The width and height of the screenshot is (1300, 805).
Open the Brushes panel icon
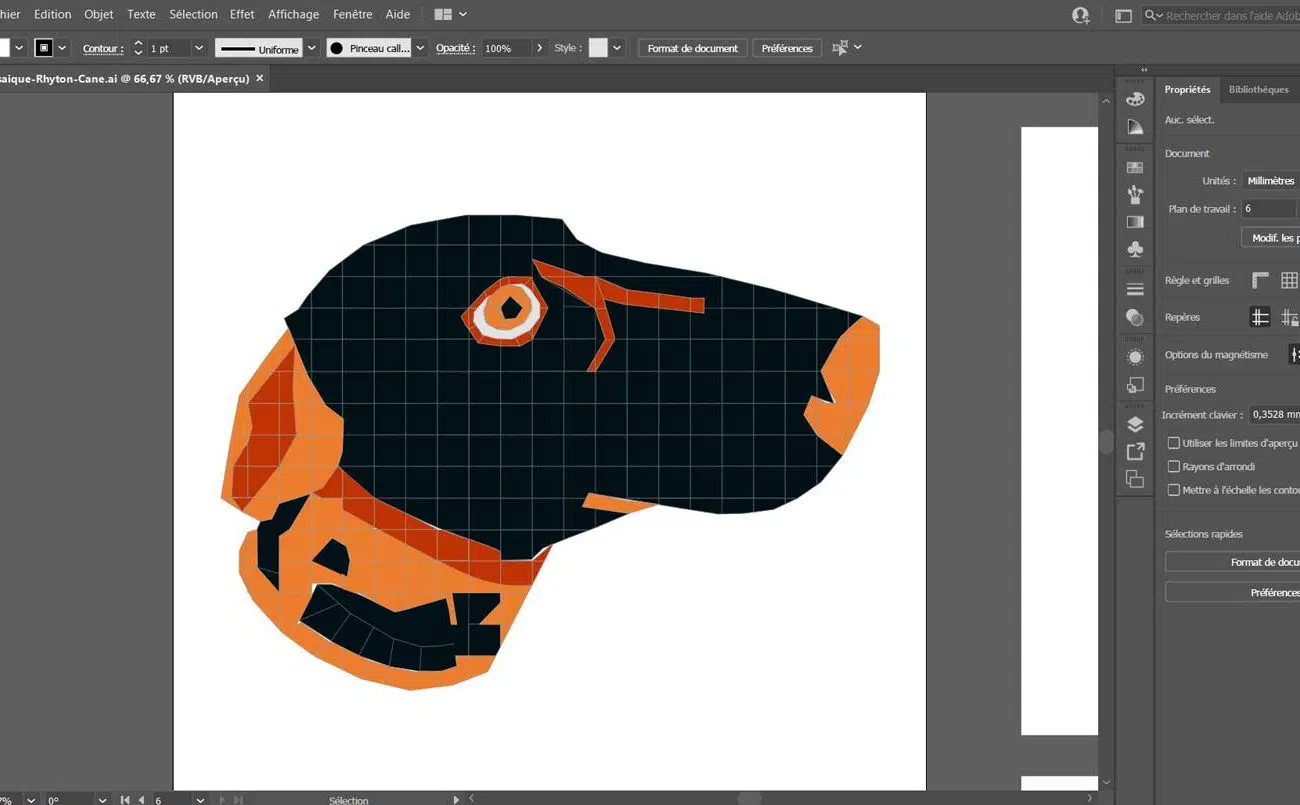coord(1135,195)
